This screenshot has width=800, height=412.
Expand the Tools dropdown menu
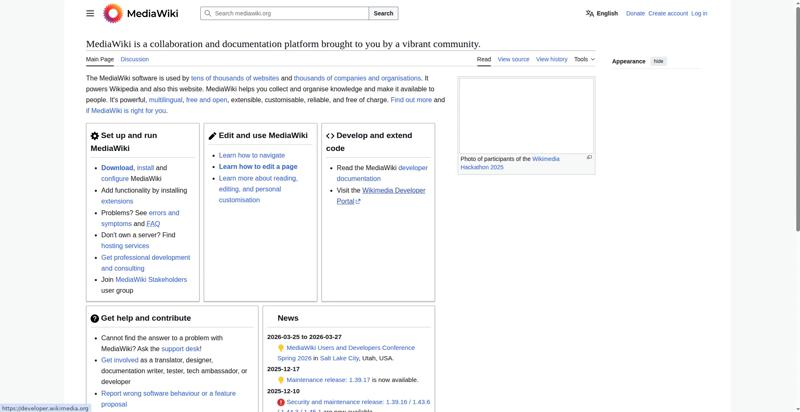(x=584, y=59)
